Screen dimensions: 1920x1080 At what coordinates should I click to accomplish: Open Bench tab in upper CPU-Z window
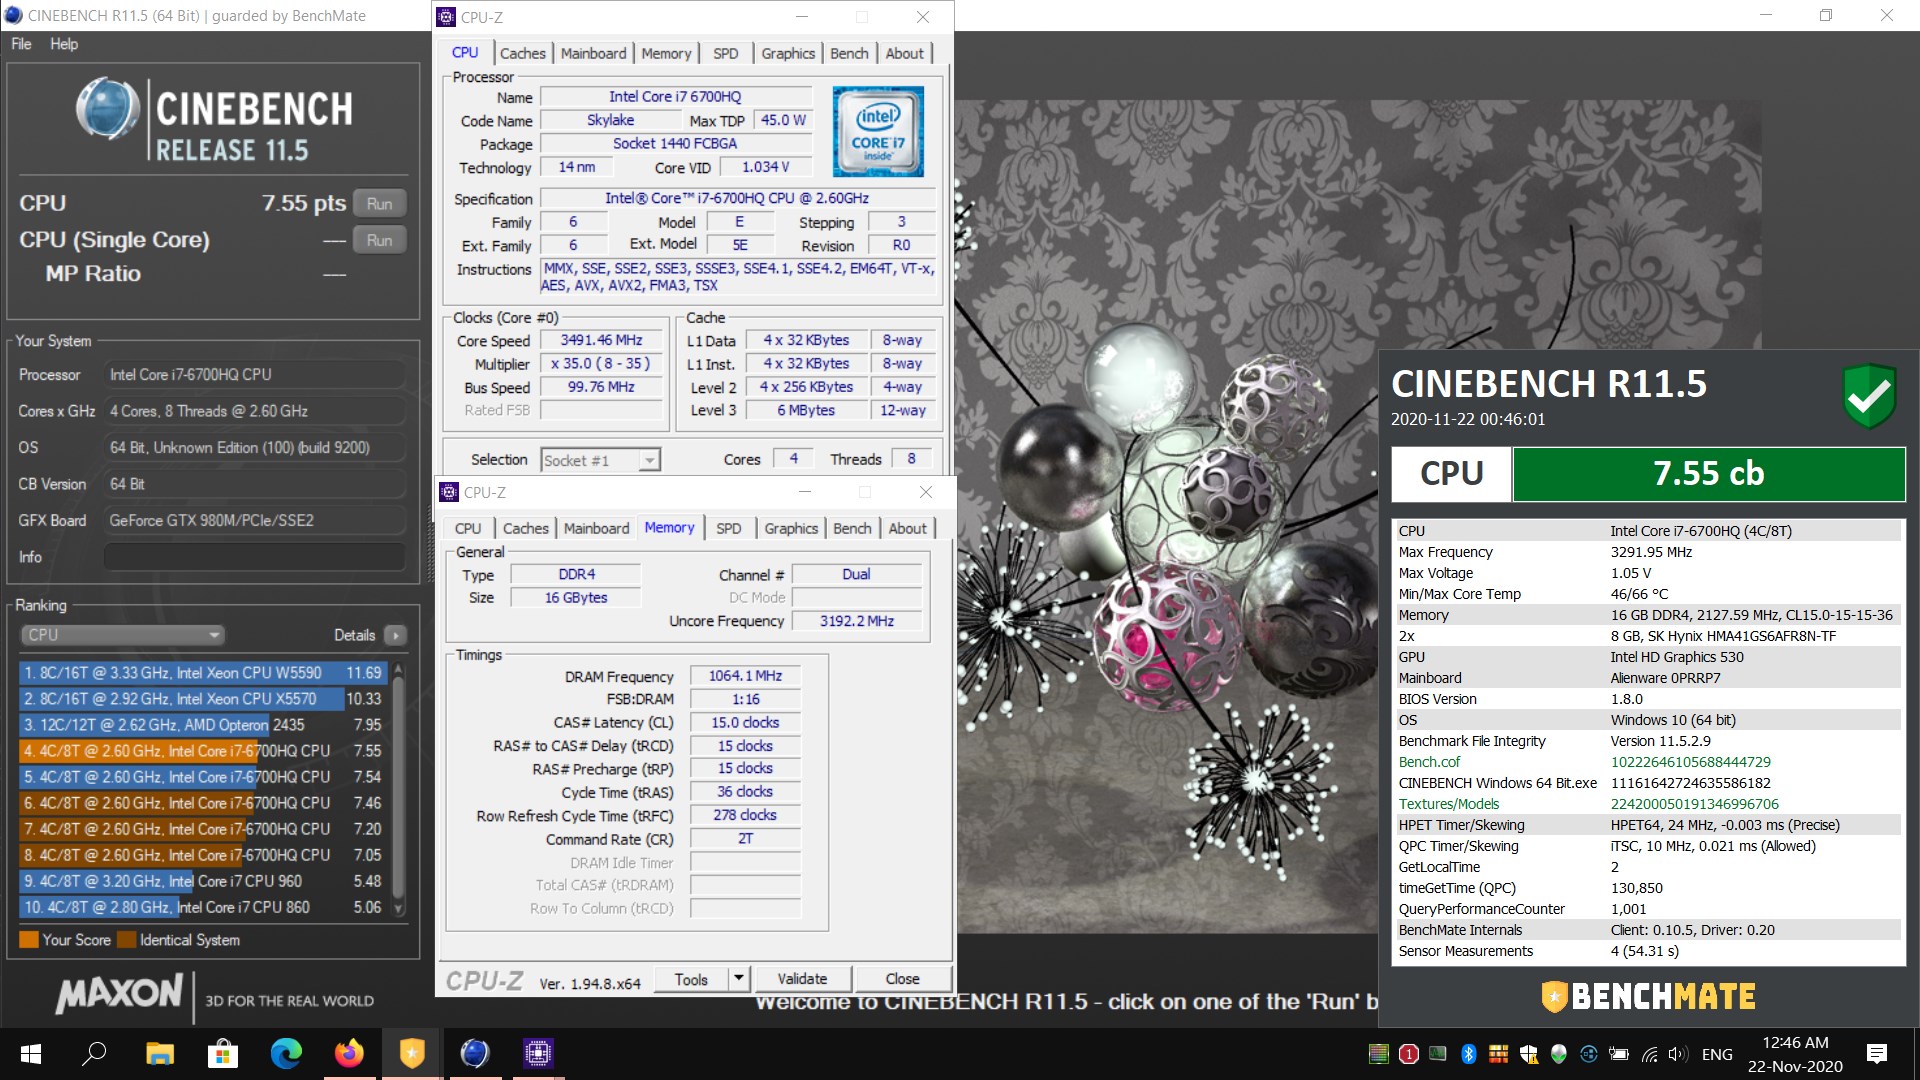pyautogui.click(x=849, y=53)
